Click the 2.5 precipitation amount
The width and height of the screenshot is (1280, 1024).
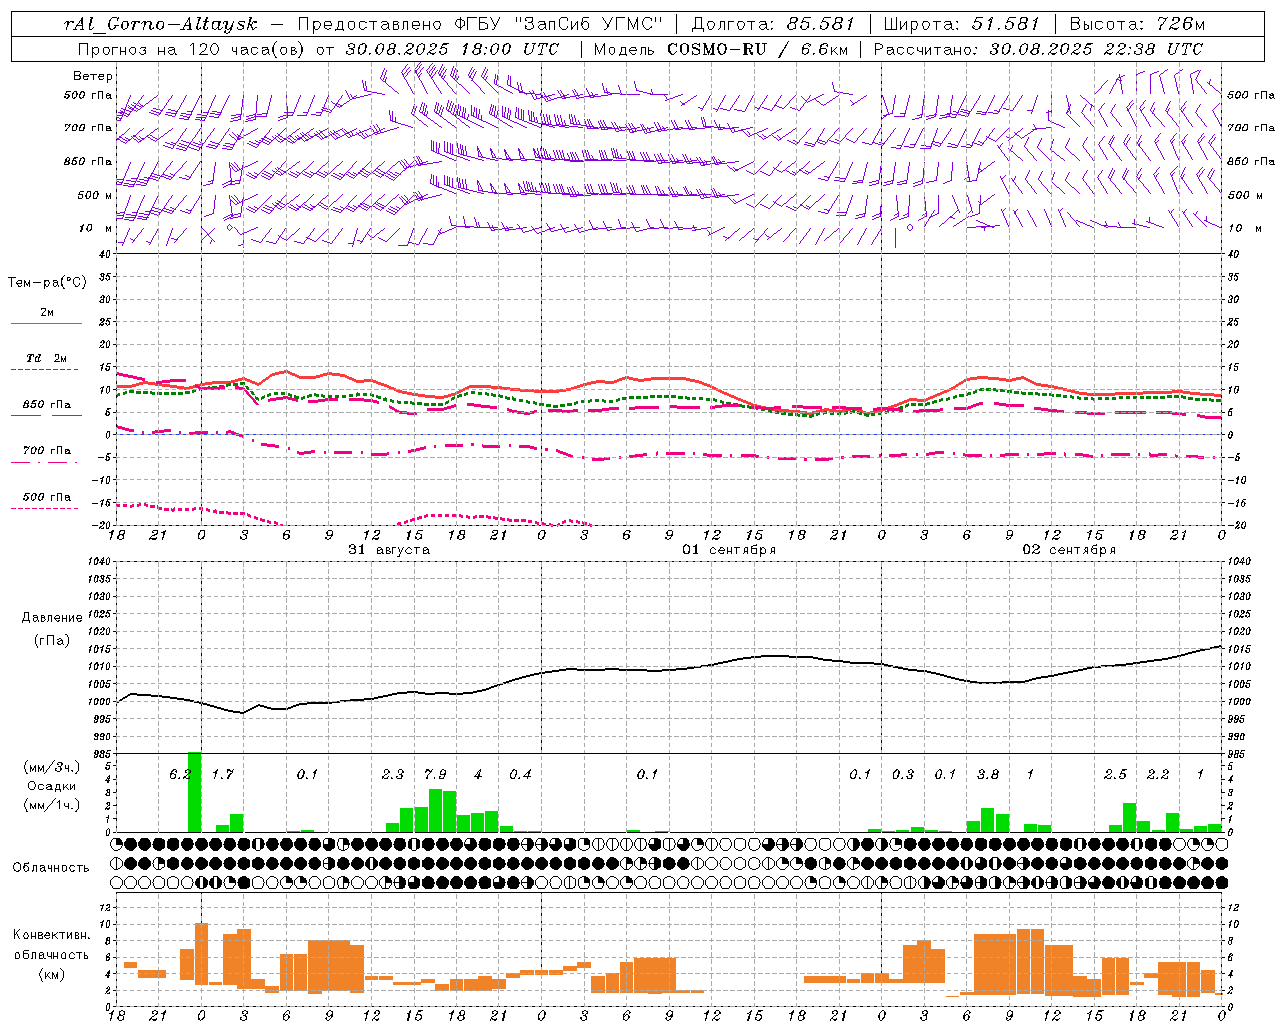point(1115,774)
